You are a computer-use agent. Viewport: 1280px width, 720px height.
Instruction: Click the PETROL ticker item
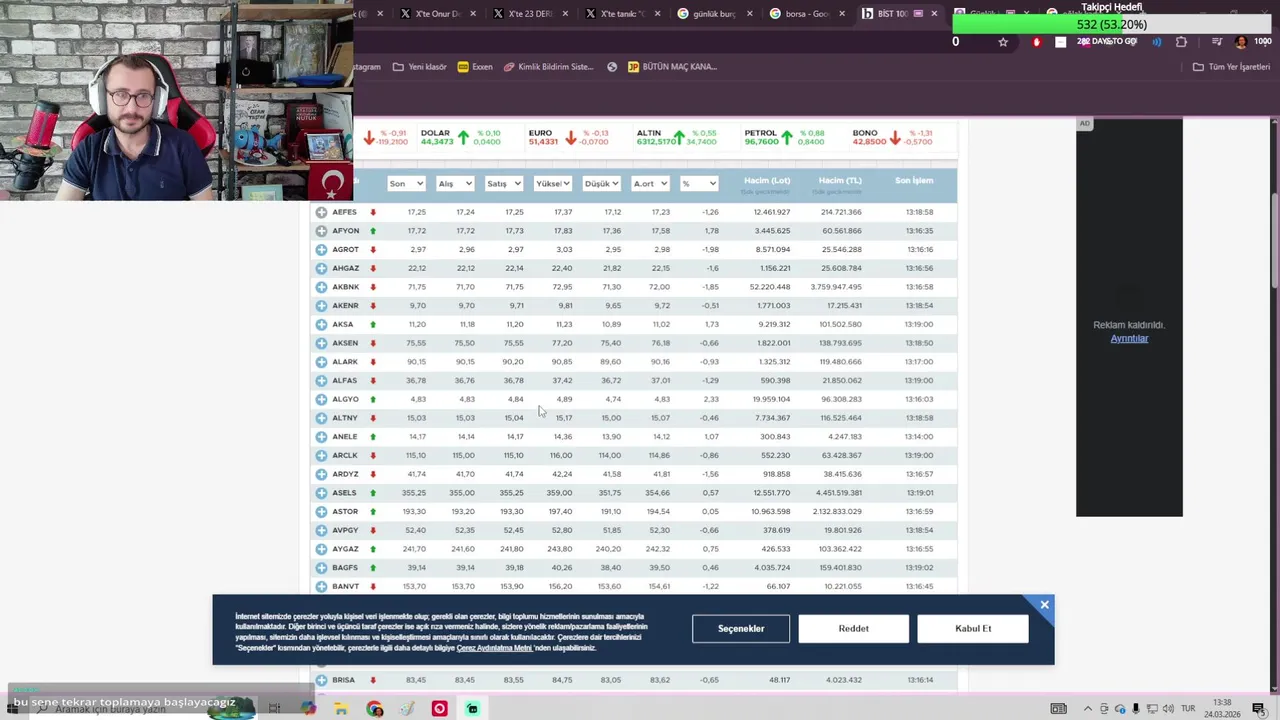(785, 137)
